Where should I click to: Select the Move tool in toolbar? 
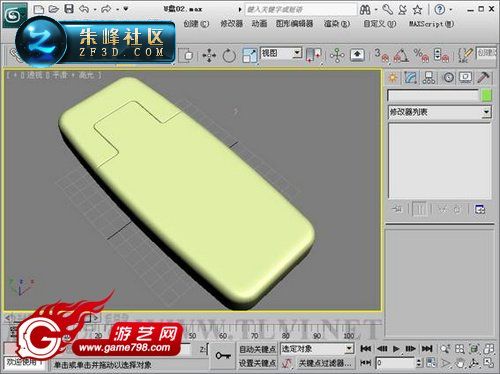[209, 55]
